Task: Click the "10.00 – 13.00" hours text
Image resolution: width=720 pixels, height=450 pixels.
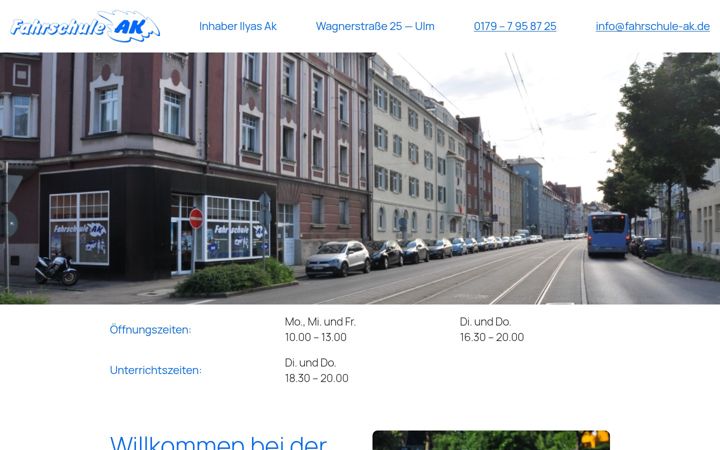Action: coord(315,337)
